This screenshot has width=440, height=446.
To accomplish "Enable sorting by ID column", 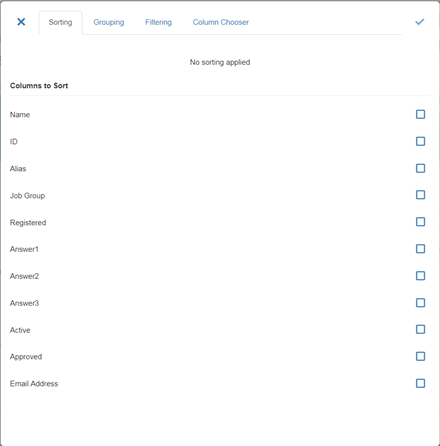I will (420, 141).
